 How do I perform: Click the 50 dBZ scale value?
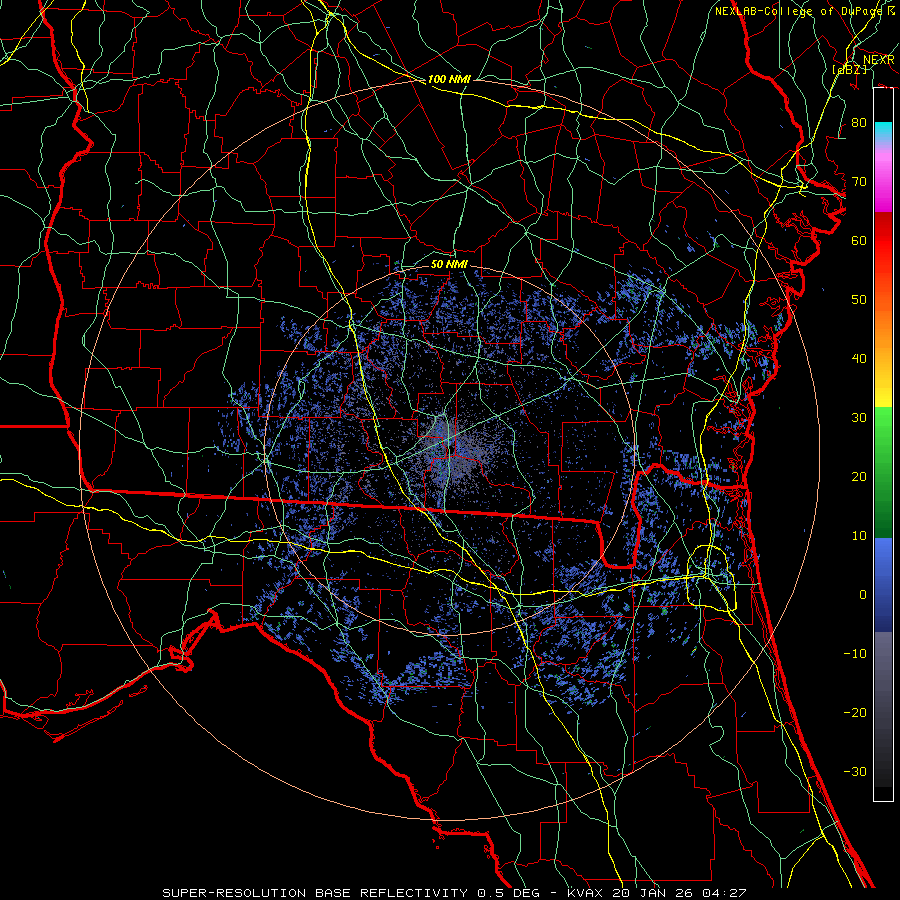(x=859, y=300)
